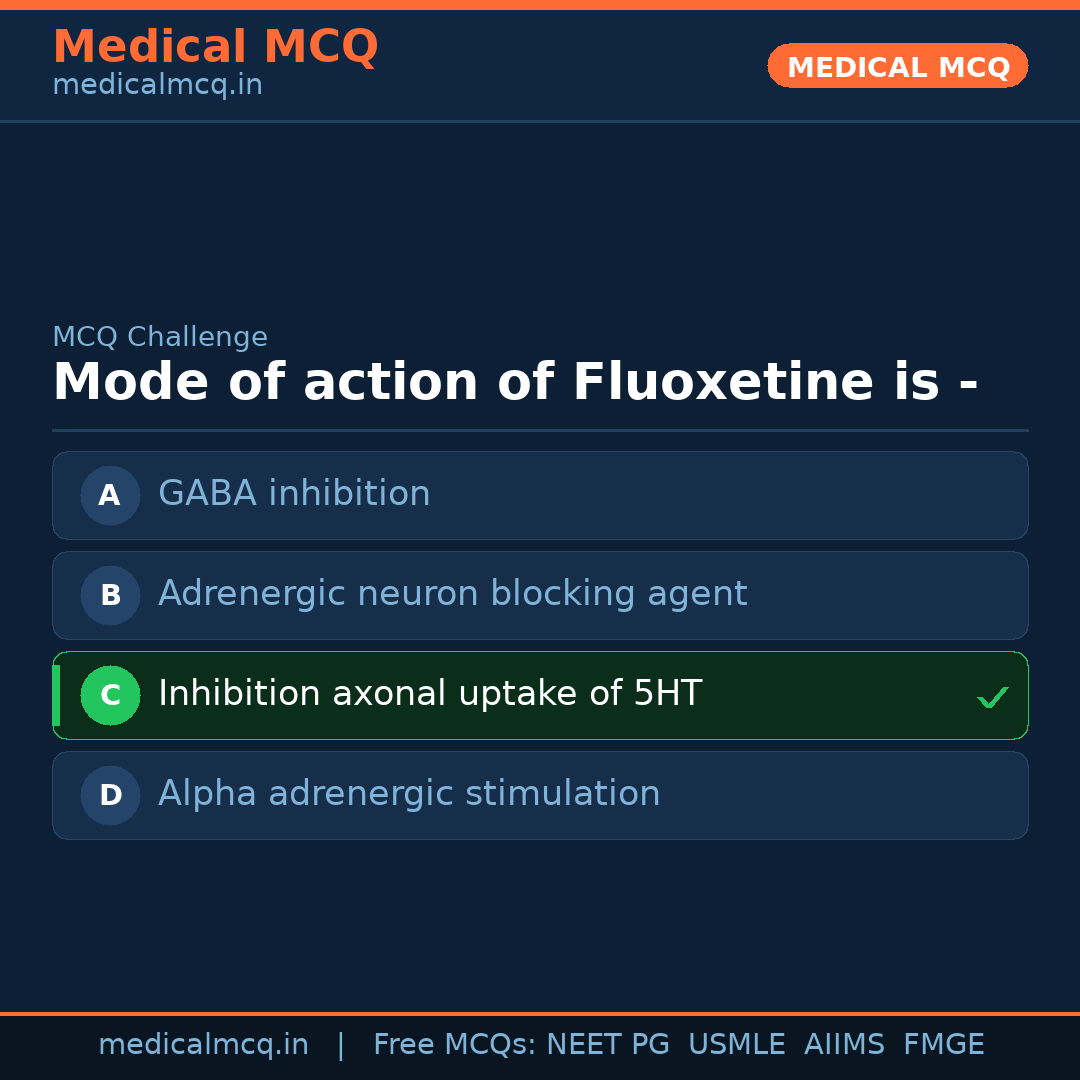Click the Fluoxetine question heading
This screenshot has width=1080, height=1080.
(515, 383)
